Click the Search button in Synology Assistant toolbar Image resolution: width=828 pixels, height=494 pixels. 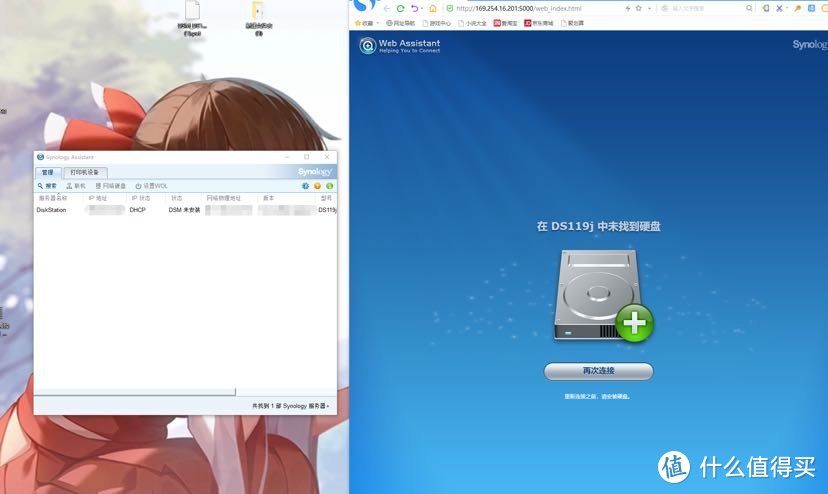(47, 186)
